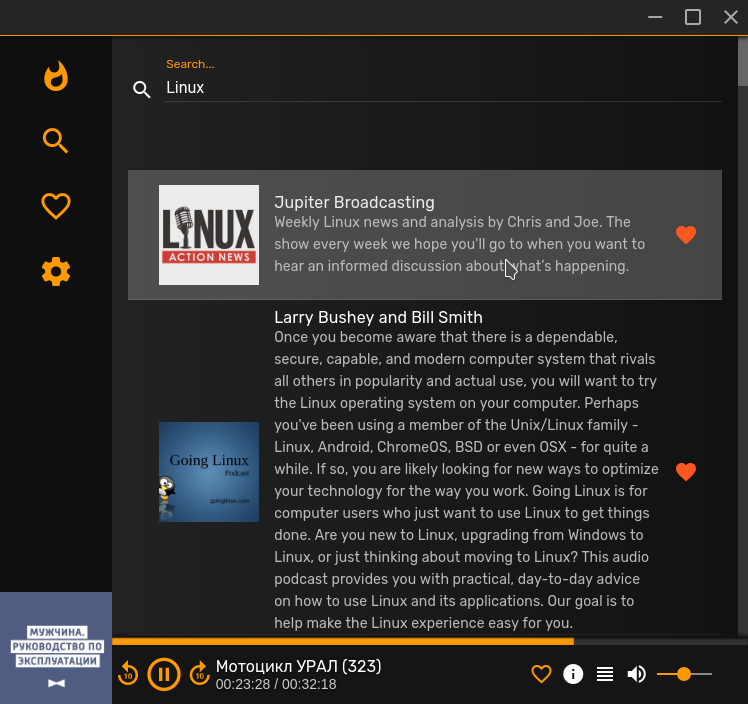Adjust the volume slider
The width and height of the screenshot is (748, 704).
coord(684,674)
